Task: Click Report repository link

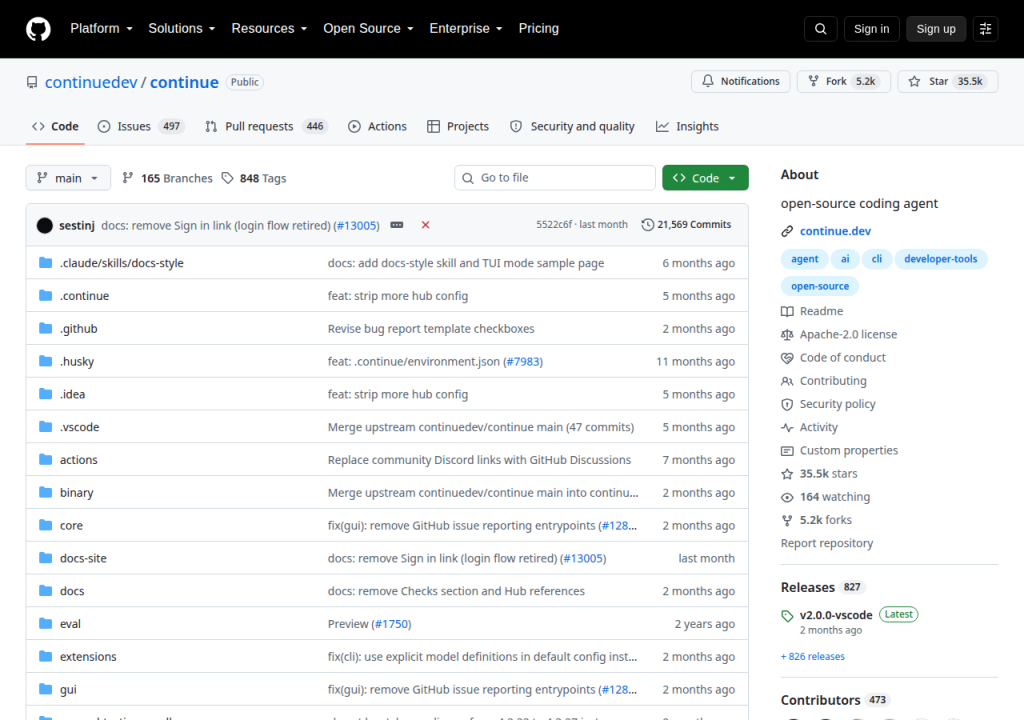Action: (827, 544)
